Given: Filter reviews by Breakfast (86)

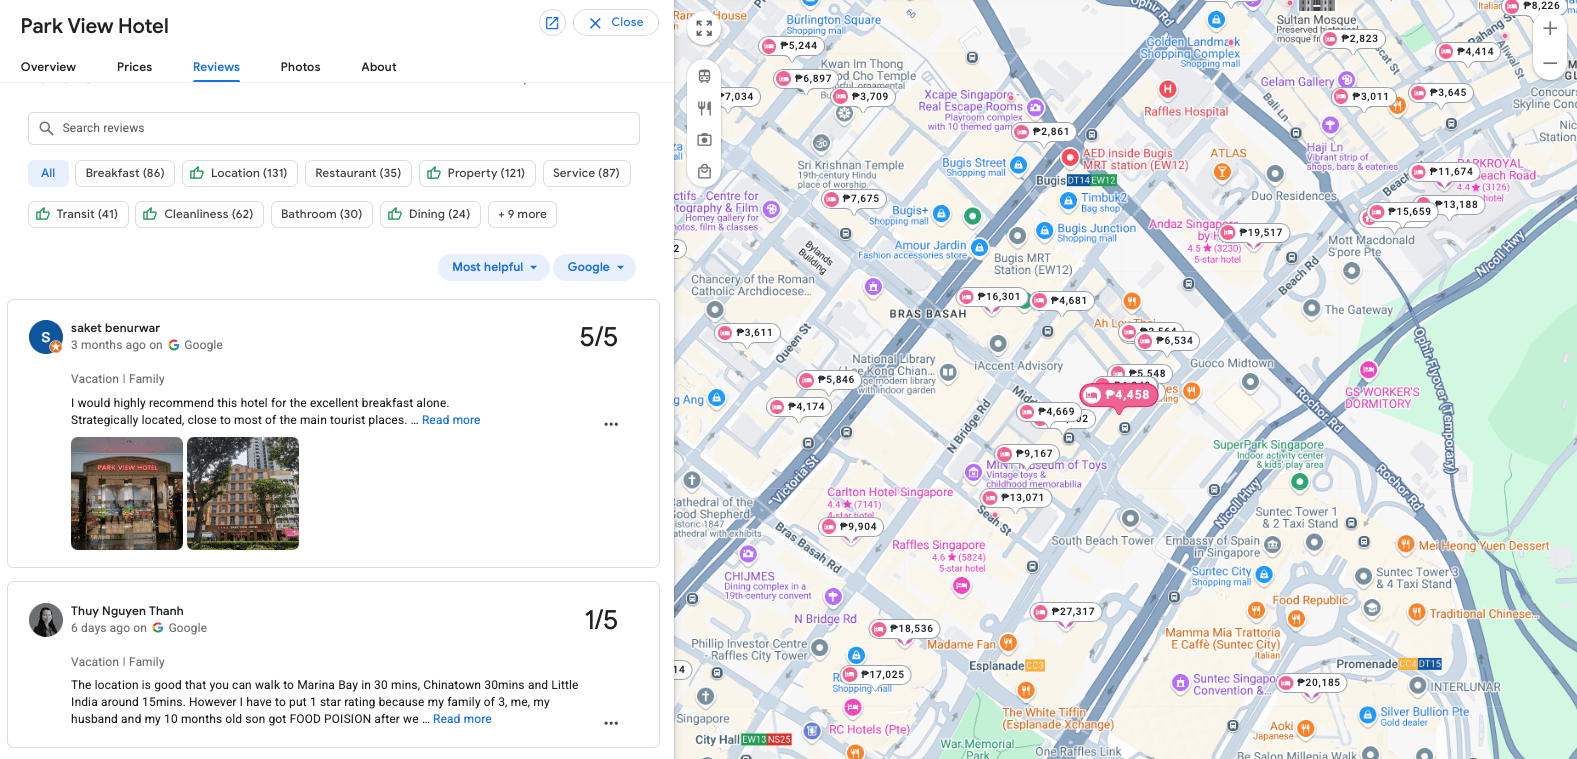Looking at the screenshot, I should click(x=125, y=173).
